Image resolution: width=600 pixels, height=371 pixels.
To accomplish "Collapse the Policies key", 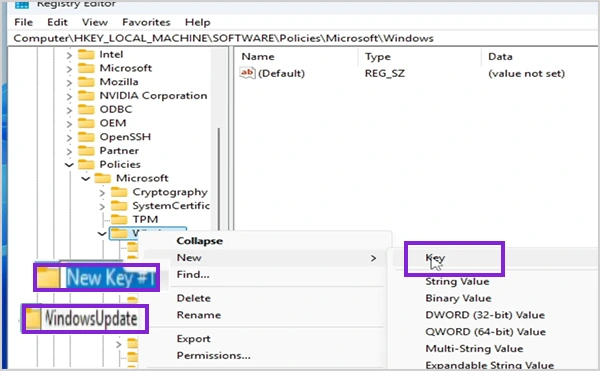I will [x=69, y=165].
